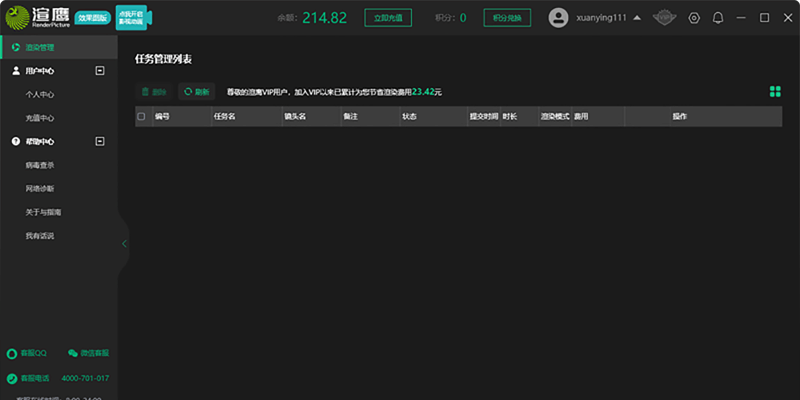
Task: Collapse the 用户中心 section
Action: coord(99,71)
